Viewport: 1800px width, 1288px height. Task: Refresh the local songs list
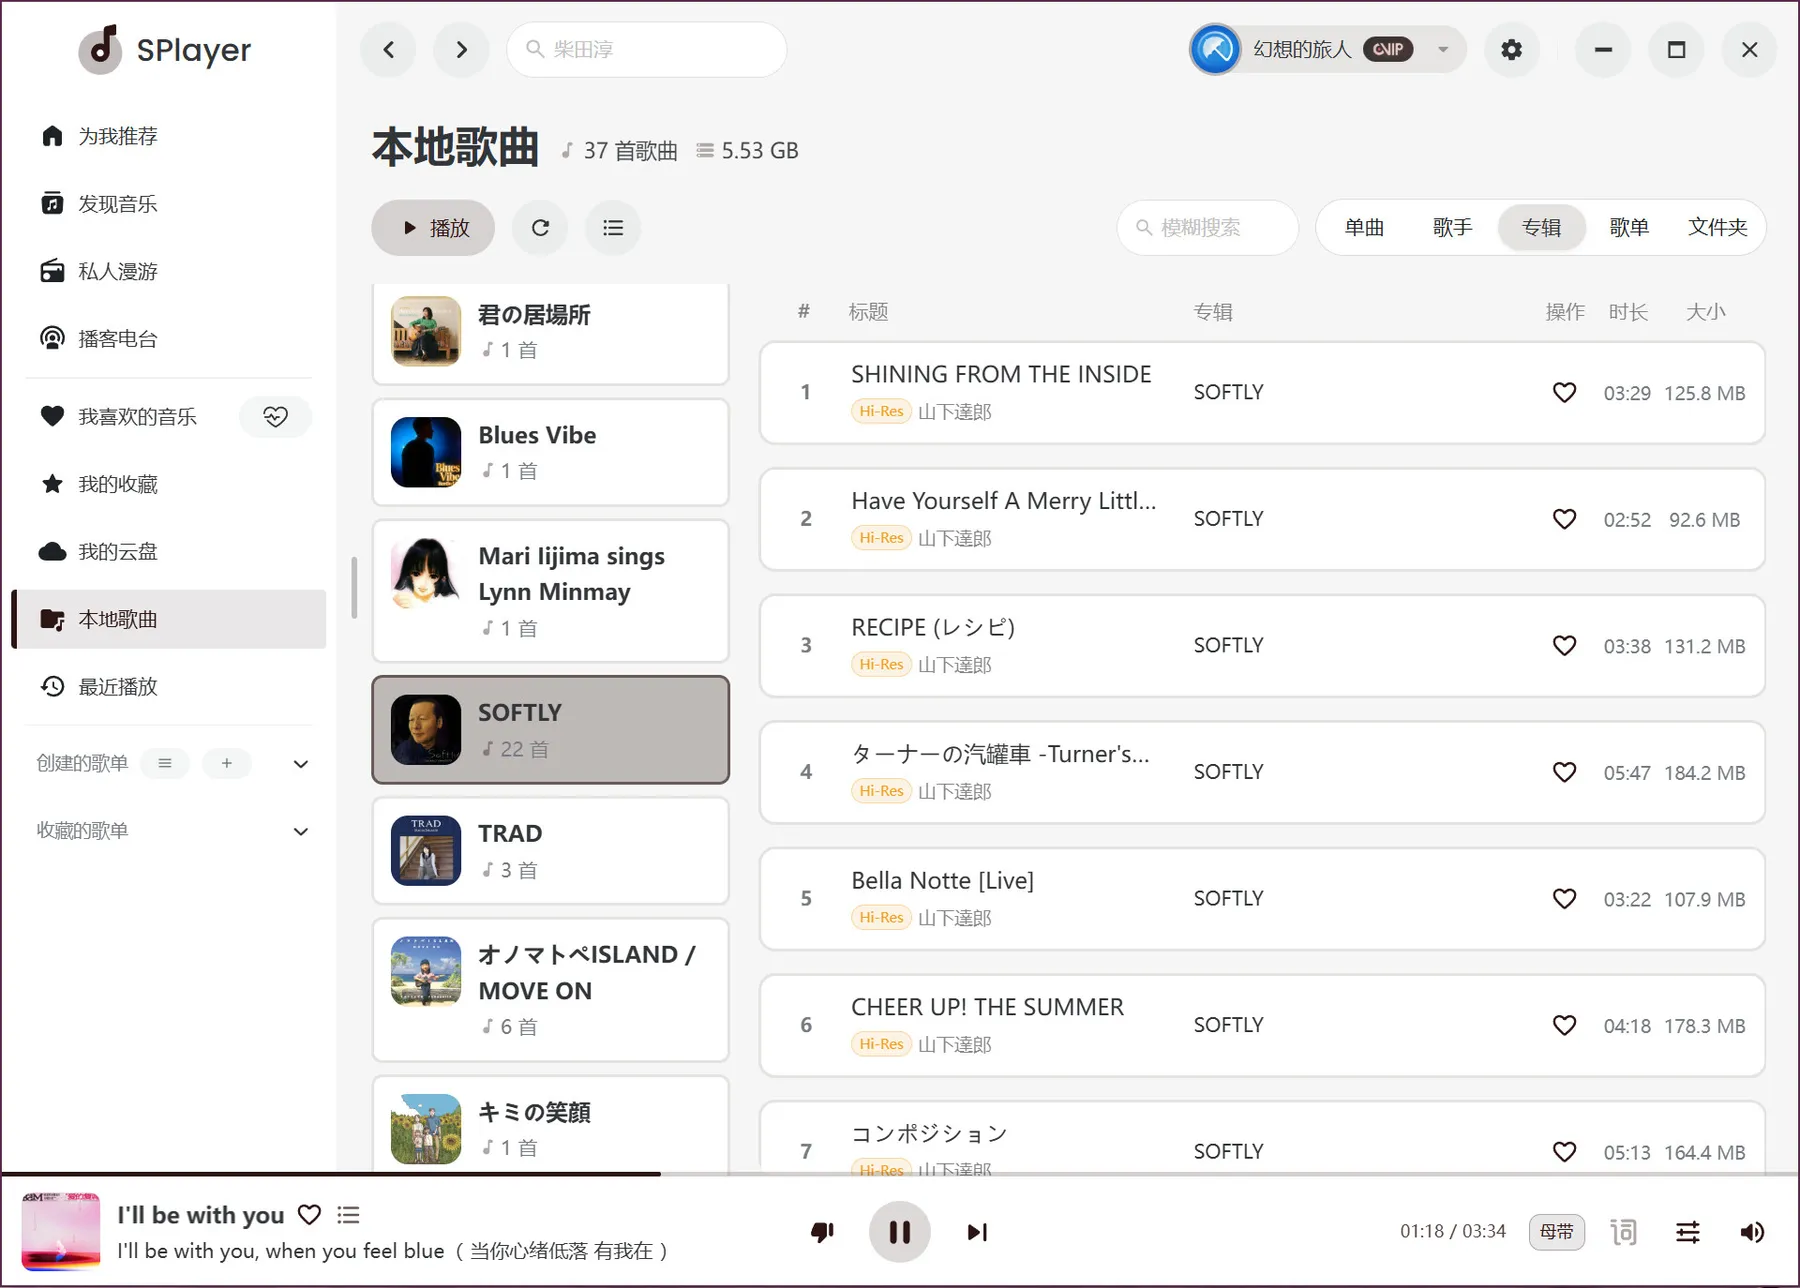click(540, 228)
